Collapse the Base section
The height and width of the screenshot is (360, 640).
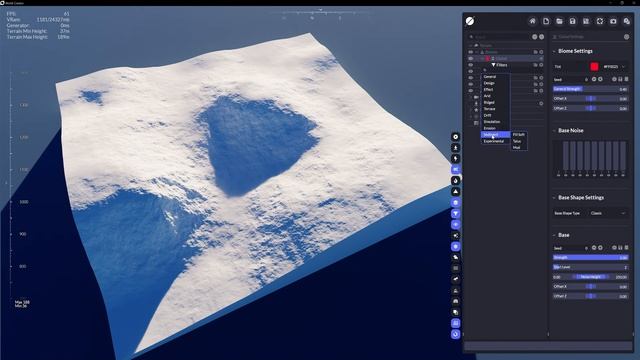(554, 235)
